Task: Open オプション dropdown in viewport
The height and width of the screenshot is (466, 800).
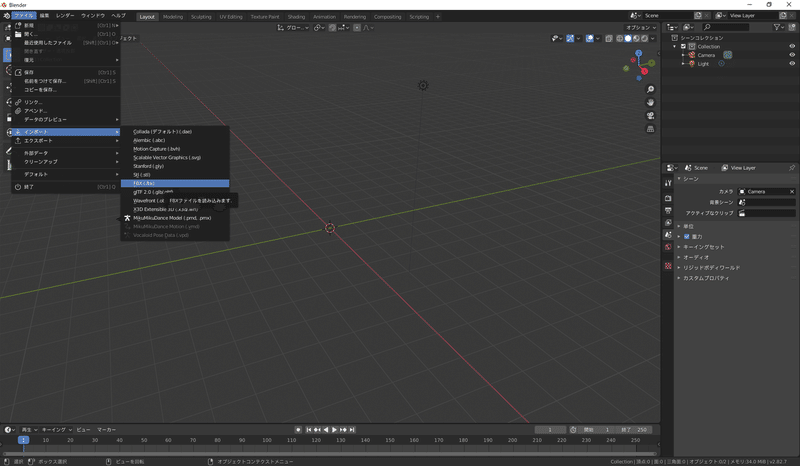Action: pos(641,28)
